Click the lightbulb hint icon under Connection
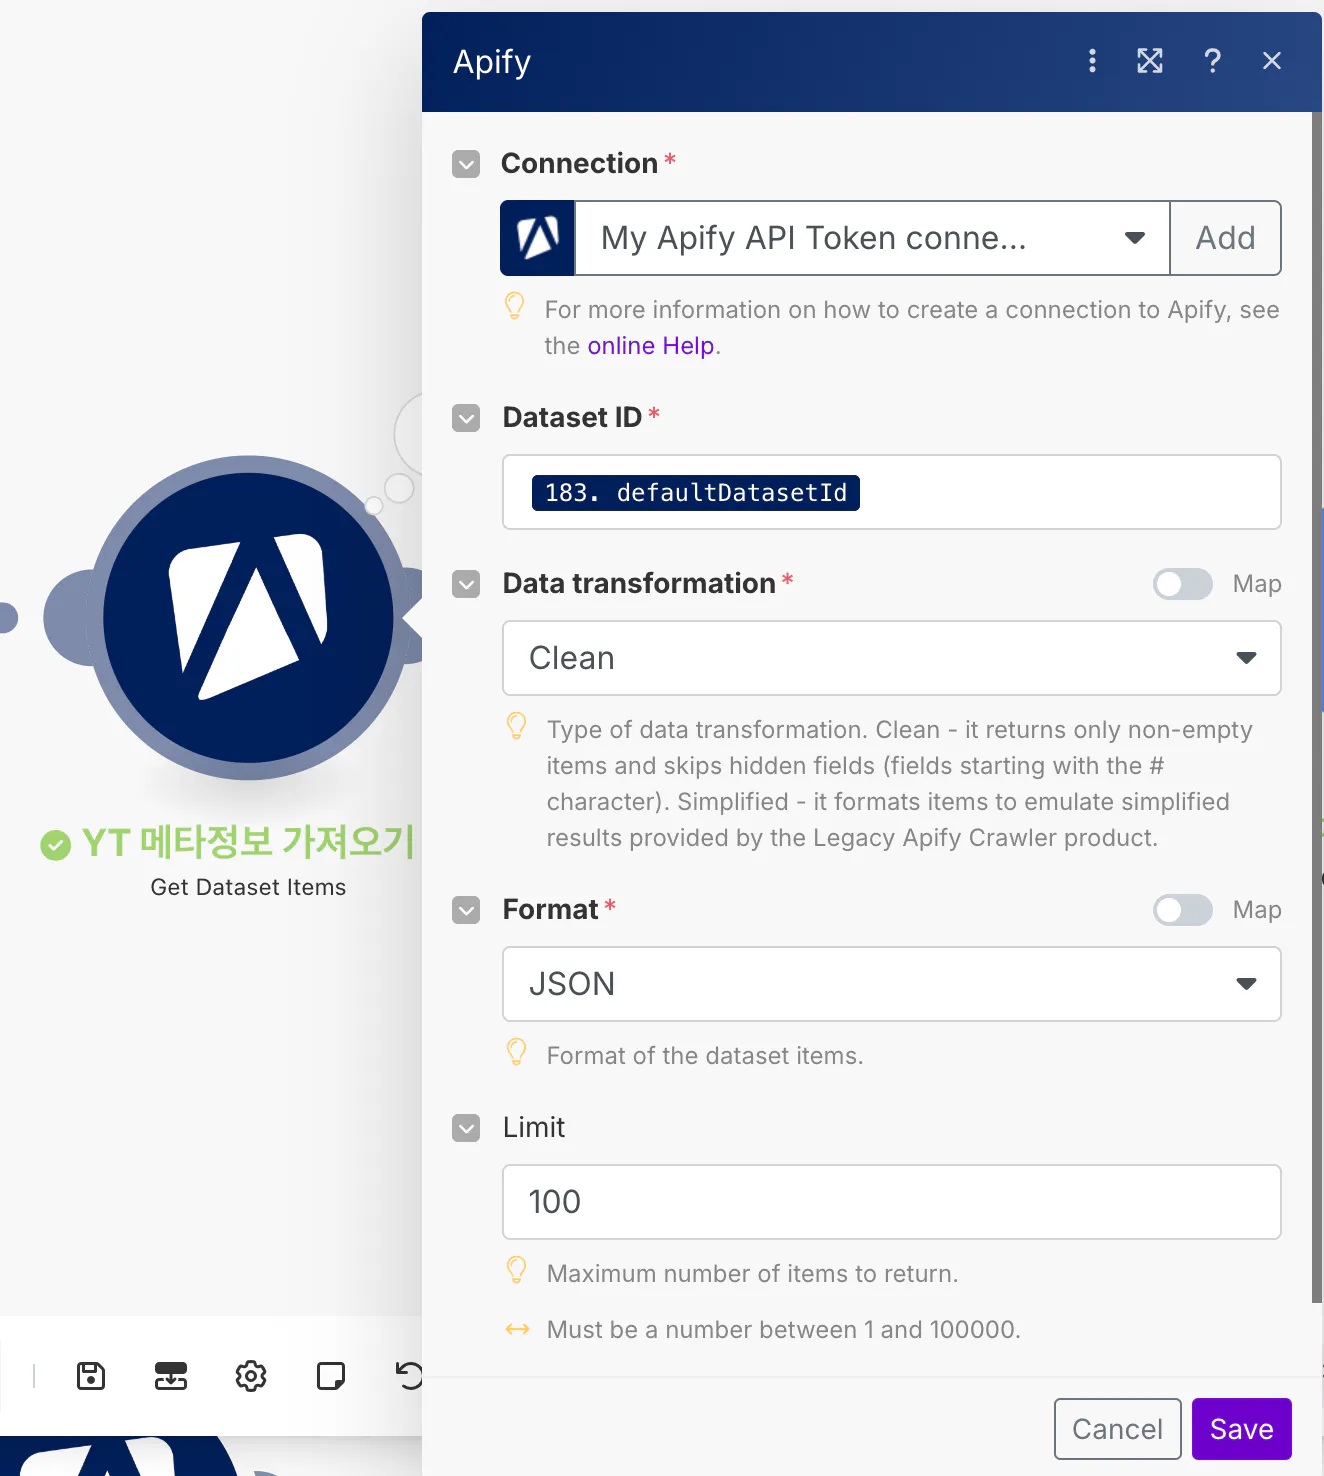Screen dimensions: 1324x1476 (x=515, y=306)
